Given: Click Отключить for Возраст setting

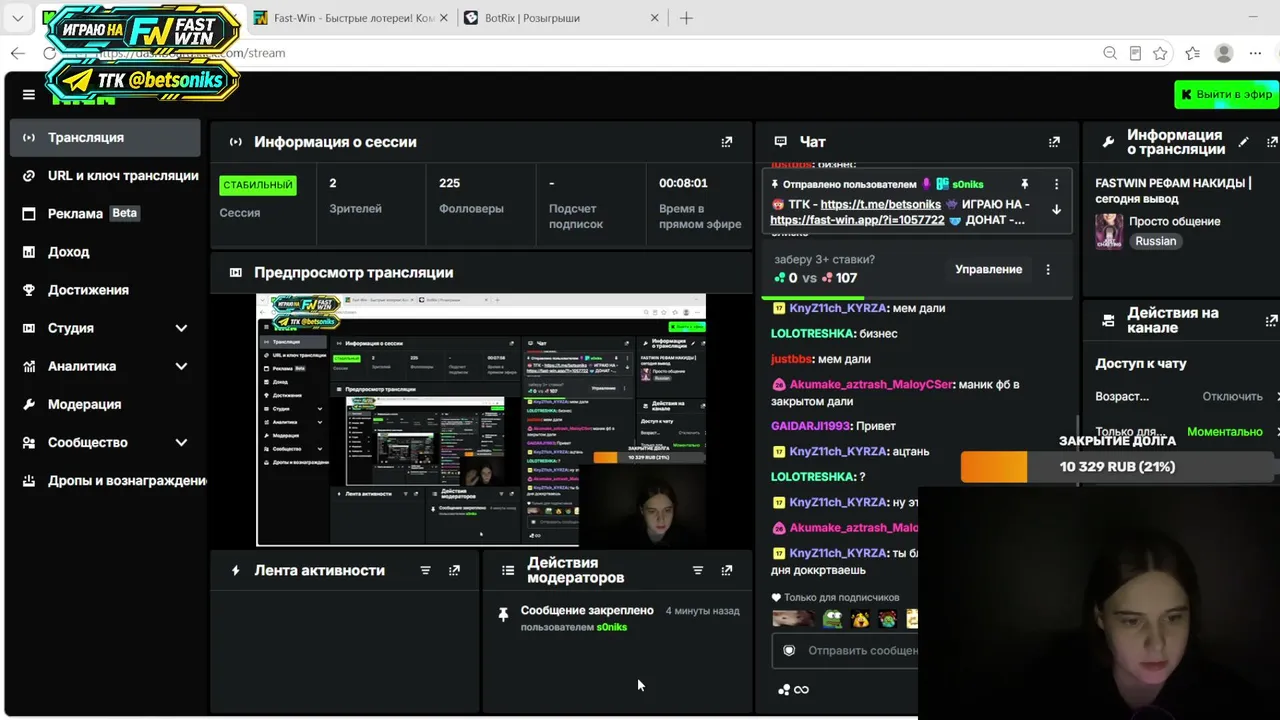Looking at the screenshot, I should [1232, 396].
